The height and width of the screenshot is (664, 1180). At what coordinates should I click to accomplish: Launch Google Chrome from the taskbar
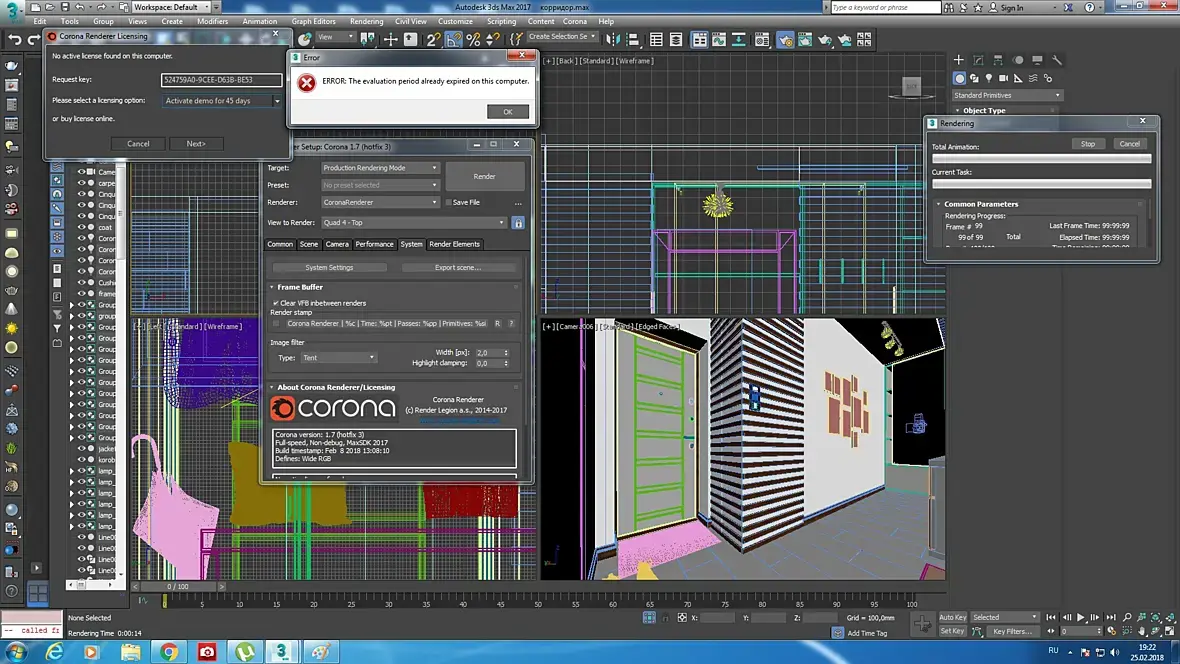point(169,652)
